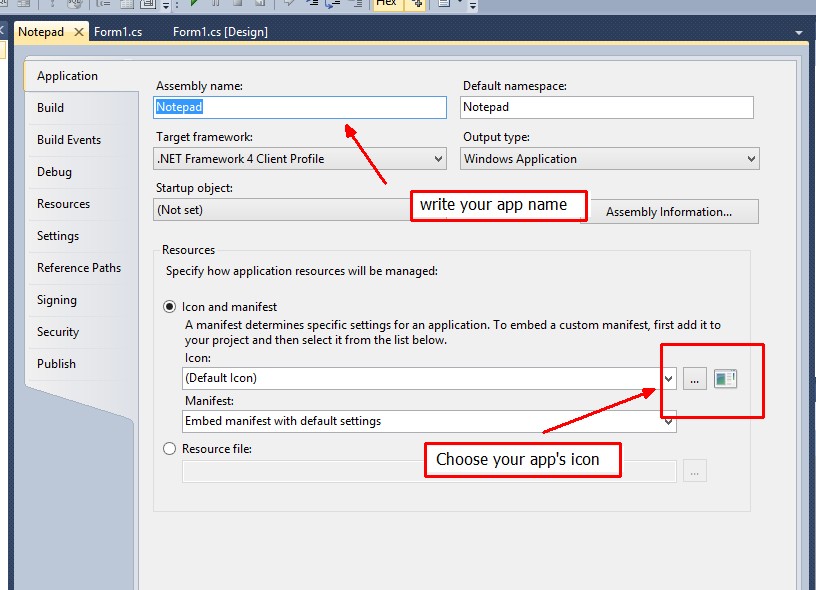Screen dimensions: 816x590
Task: Browse for an icon file with ellipsis button
Action: pos(694,378)
